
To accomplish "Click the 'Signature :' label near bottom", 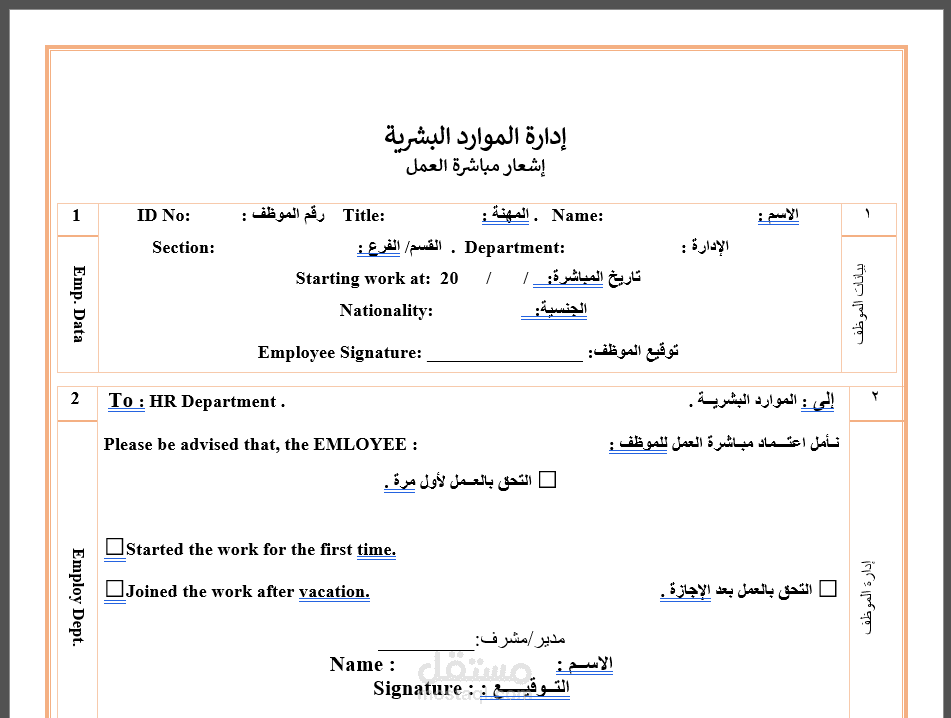I will click(x=423, y=688).
